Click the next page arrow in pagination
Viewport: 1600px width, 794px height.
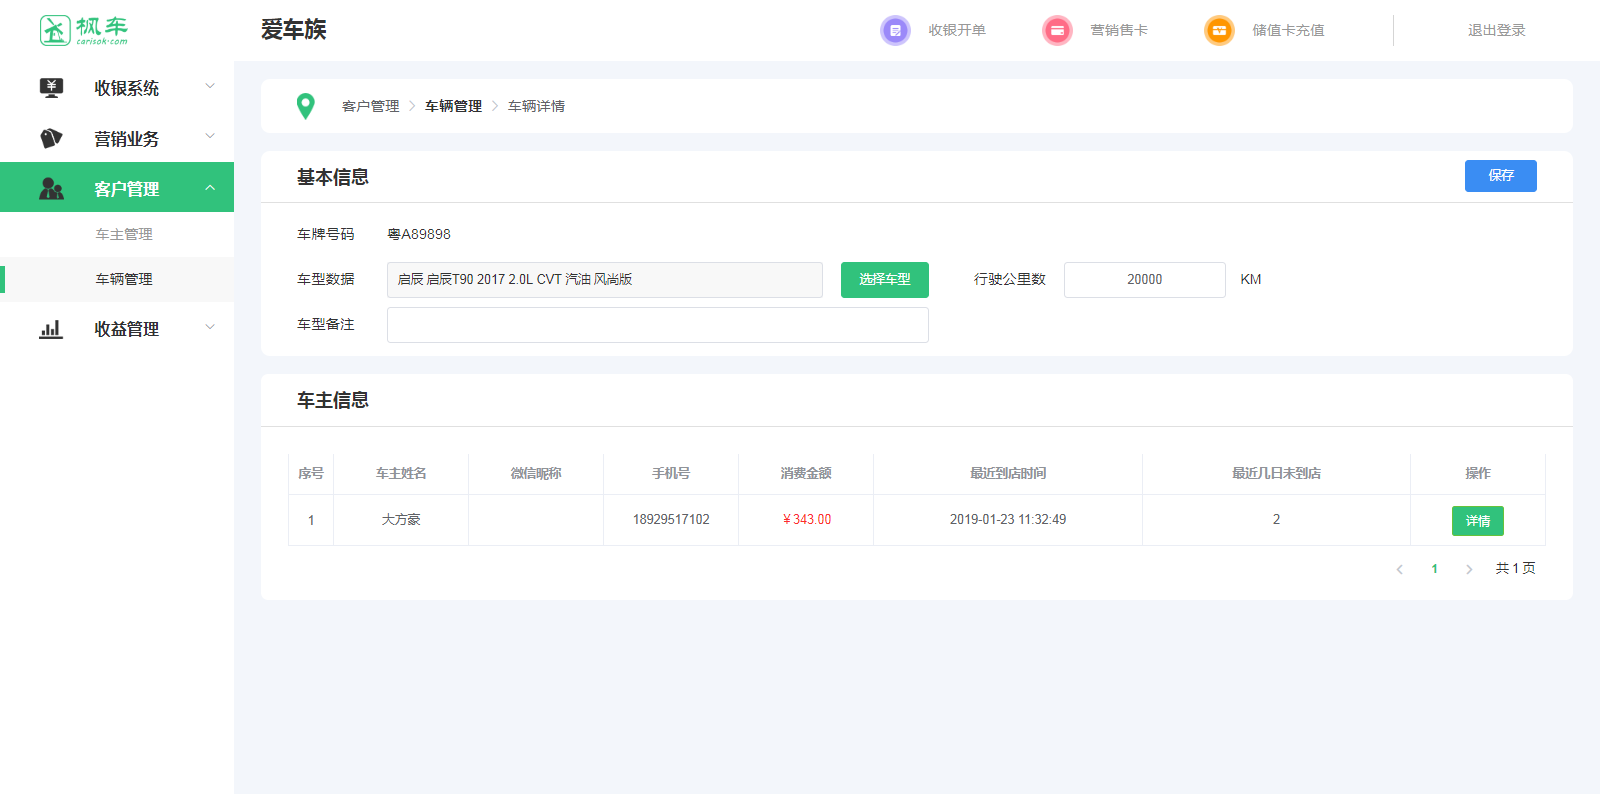point(1469,569)
